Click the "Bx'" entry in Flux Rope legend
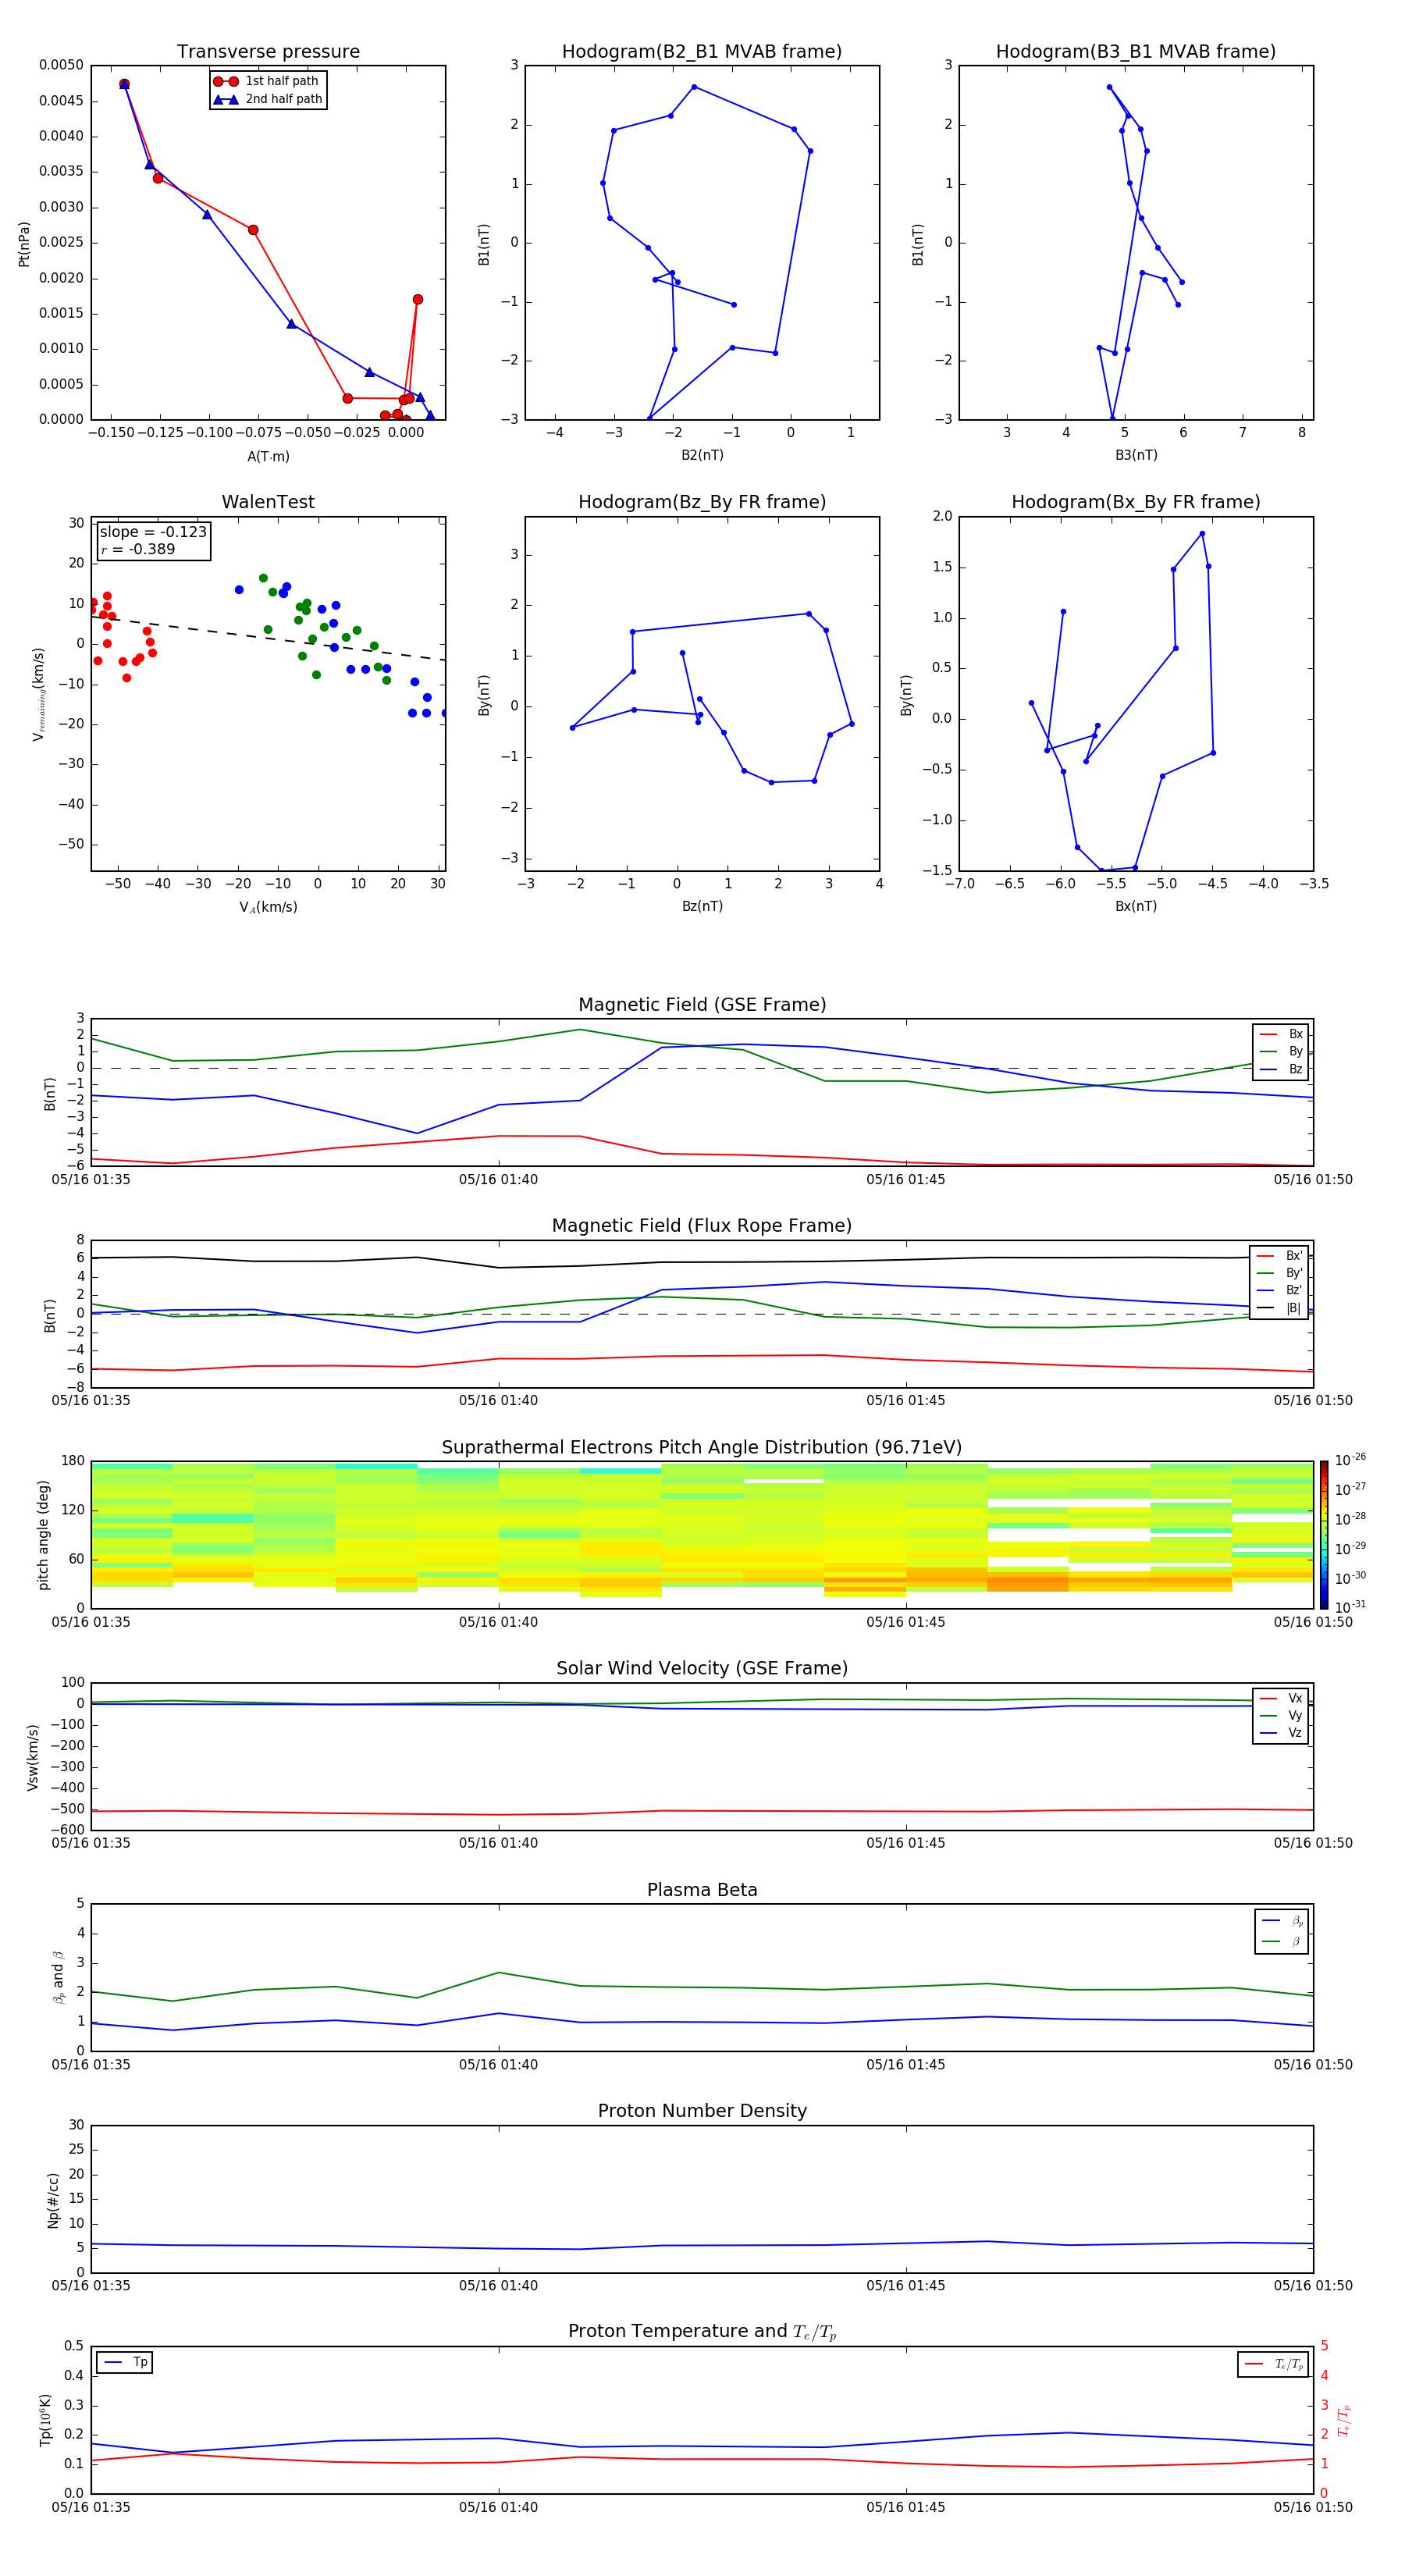Viewport: 1405px width, 2576px height. pyautogui.click(x=1280, y=1256)
